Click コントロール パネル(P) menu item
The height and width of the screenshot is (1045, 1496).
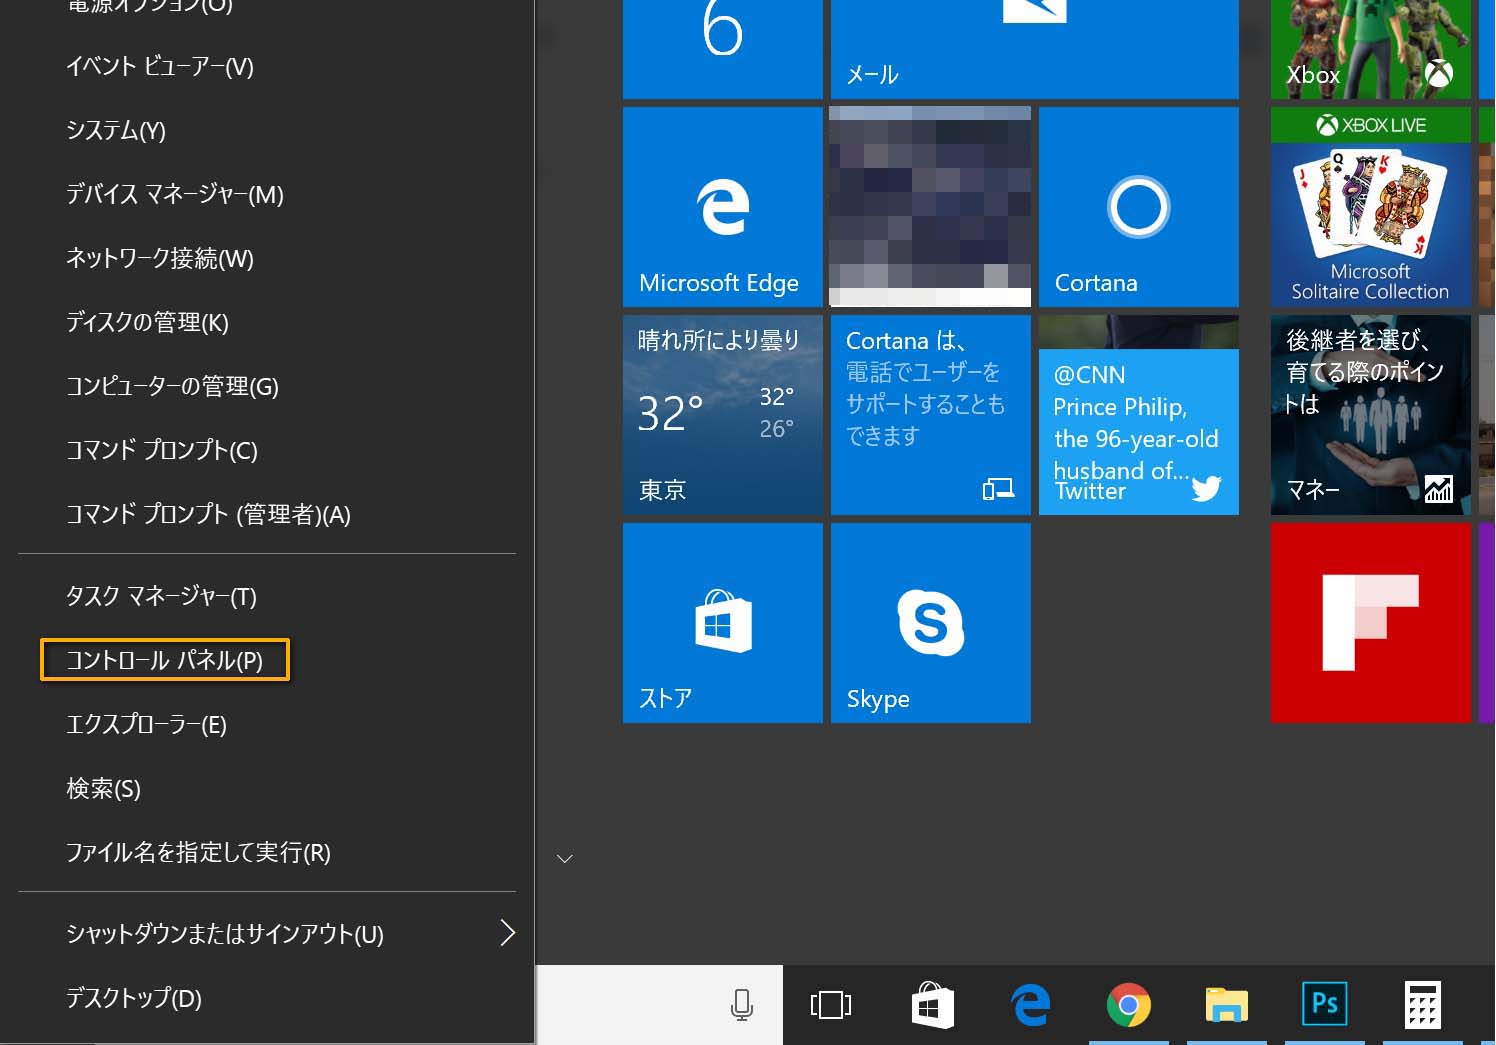tap(267, 661)
